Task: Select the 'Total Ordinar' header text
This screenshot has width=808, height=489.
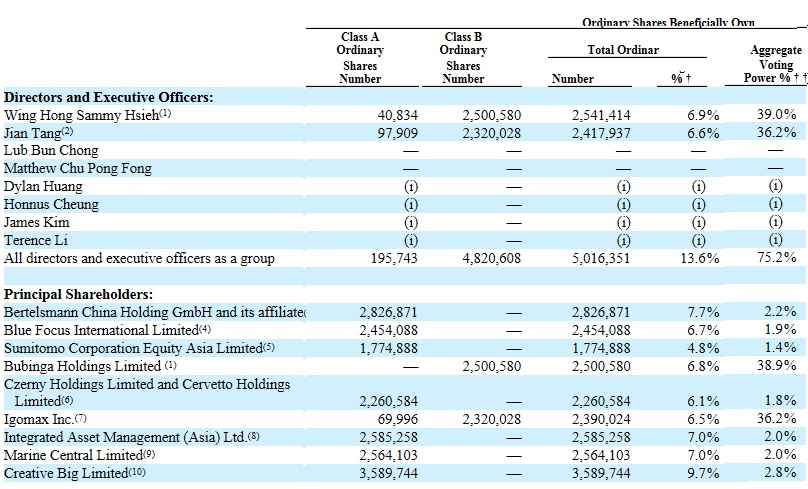Action: [x=623, y=50]
